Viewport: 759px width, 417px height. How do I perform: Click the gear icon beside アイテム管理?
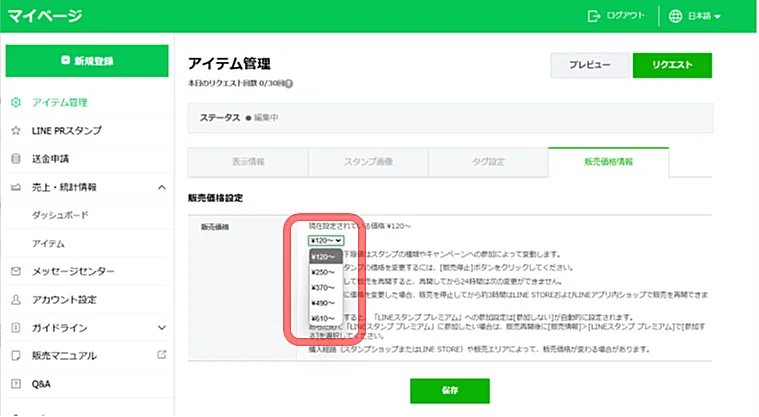click(16, 102)
